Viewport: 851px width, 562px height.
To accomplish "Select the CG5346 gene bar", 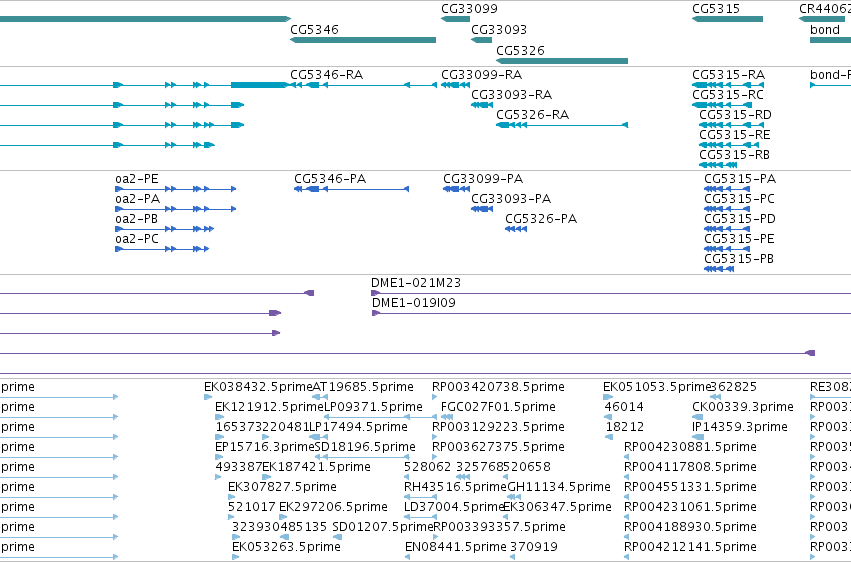I will tap(363, 40).
